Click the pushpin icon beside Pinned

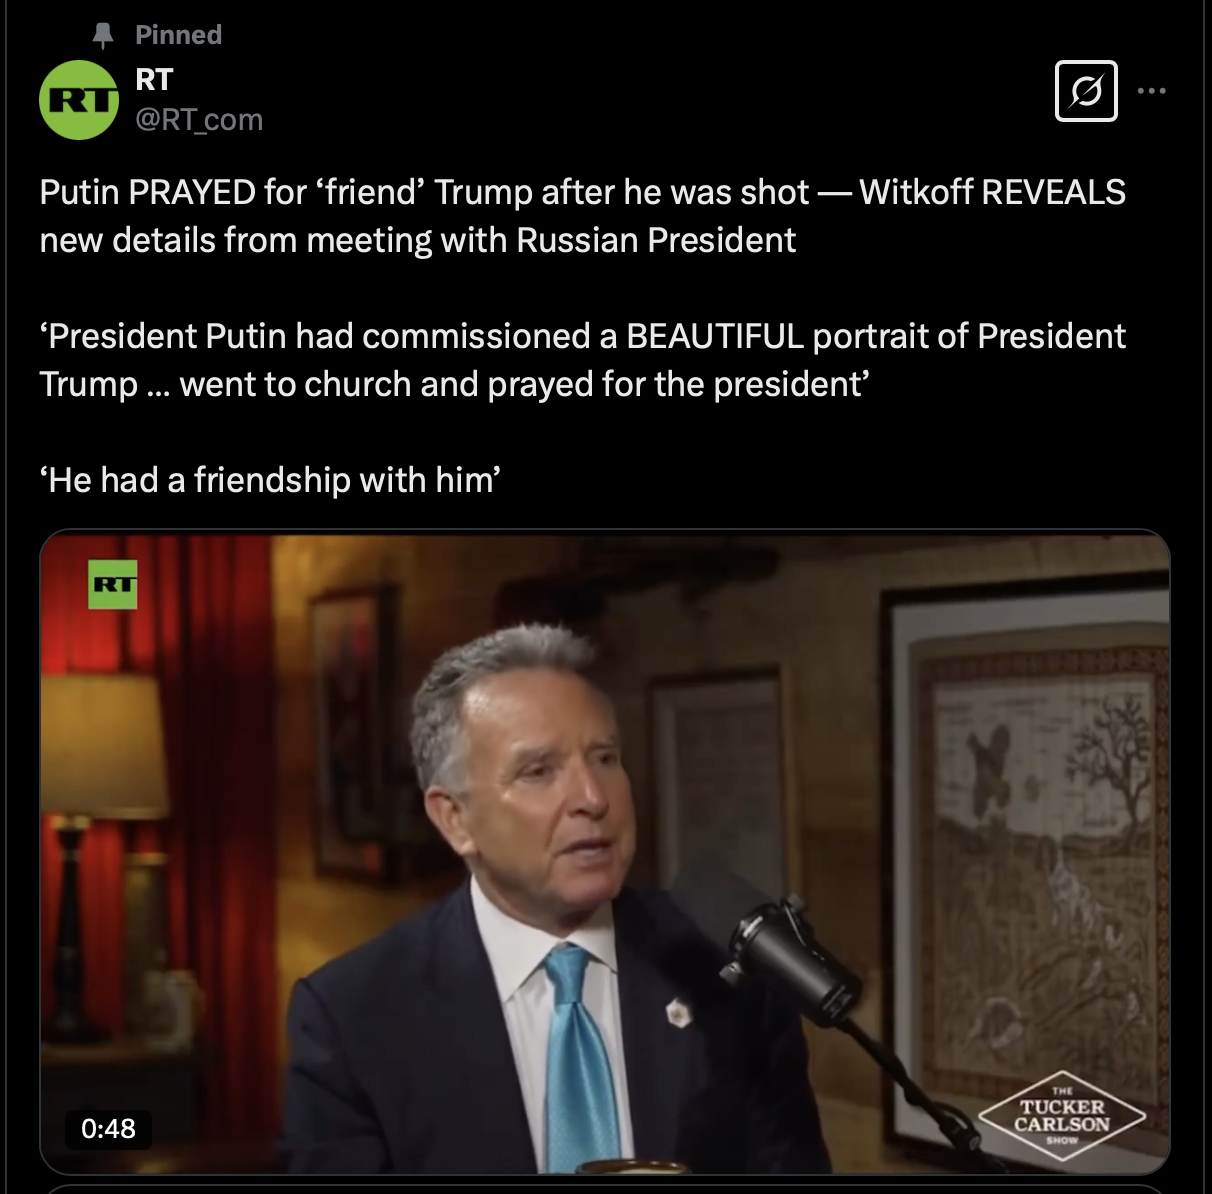tap(103, 35)
